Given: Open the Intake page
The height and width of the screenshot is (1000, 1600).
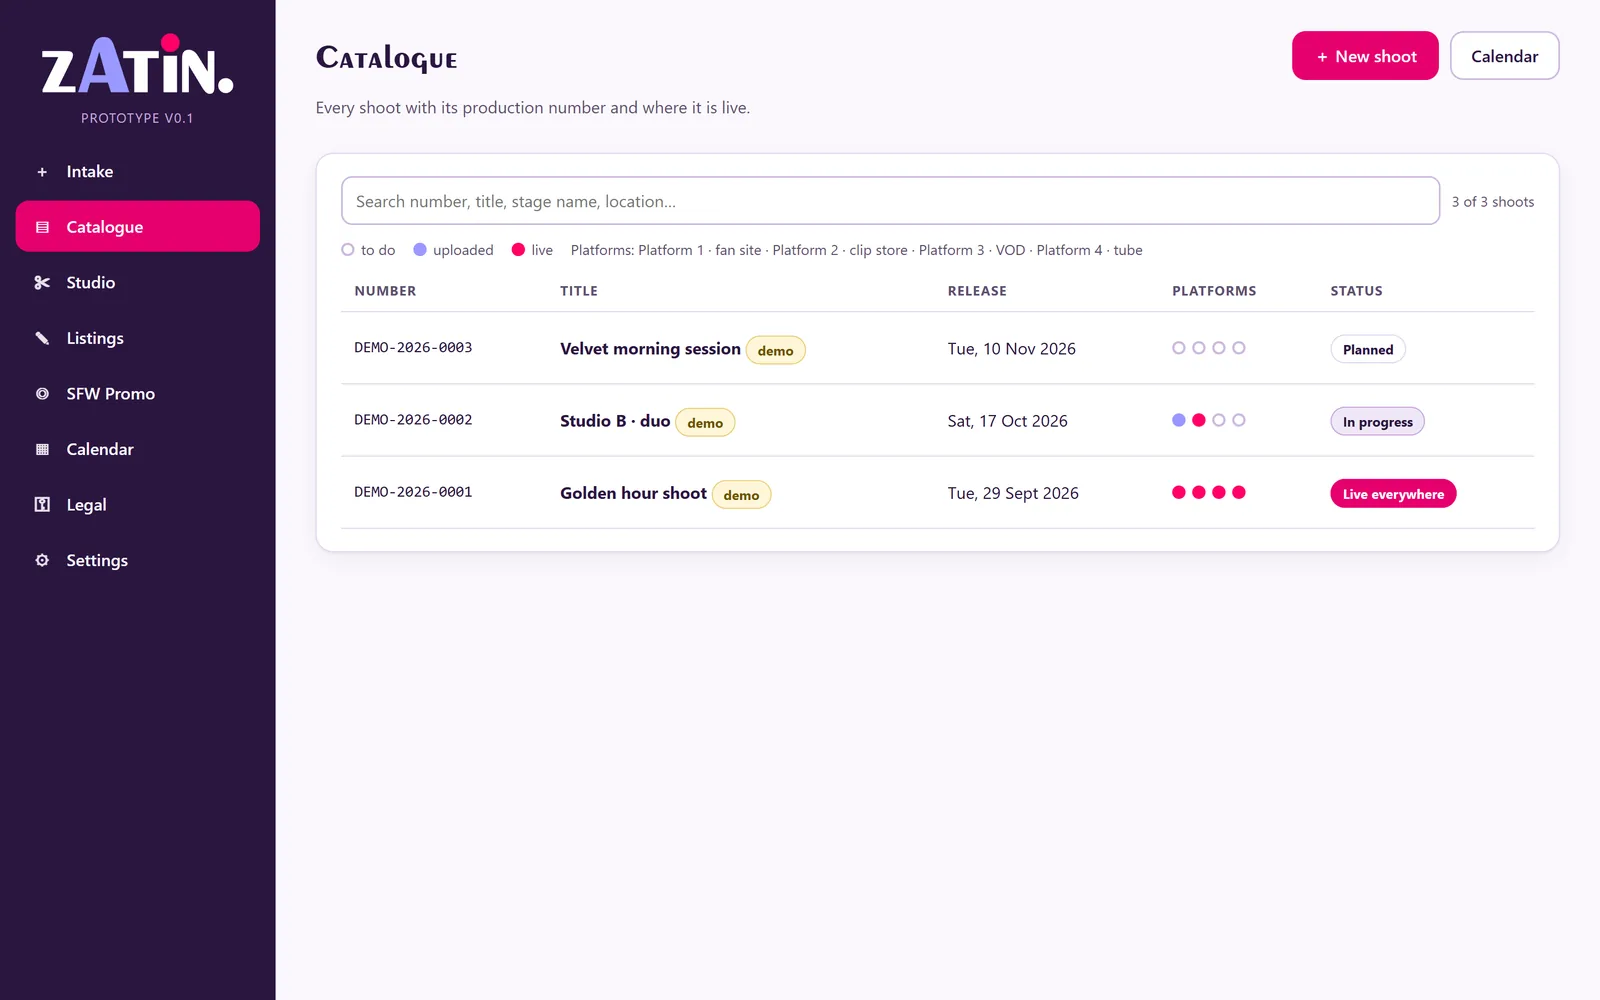Looking at the screenshot, I should [138, 172].
